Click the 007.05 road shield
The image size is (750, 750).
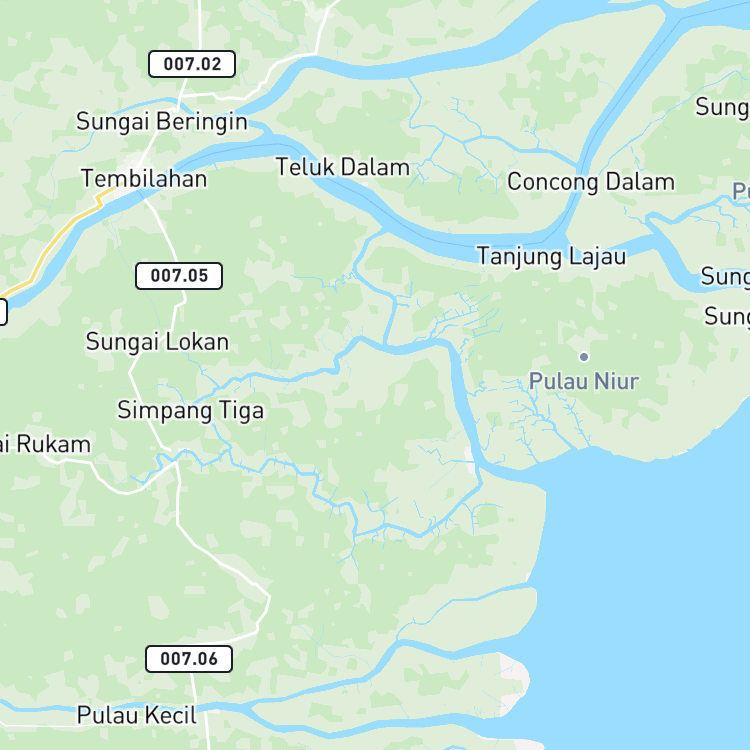(x=179, y=276)
